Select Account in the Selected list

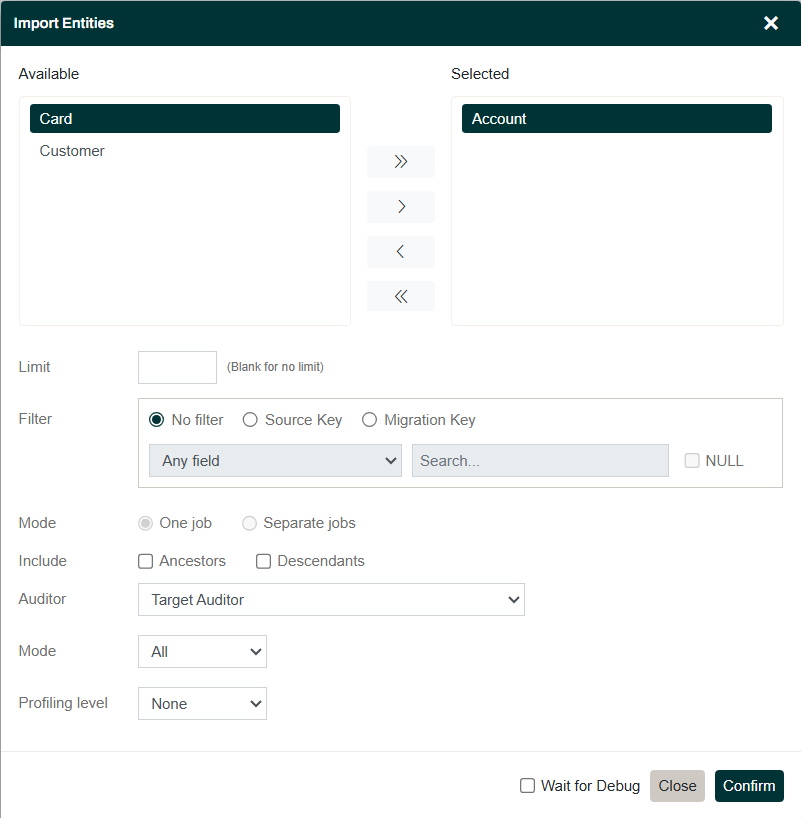[x=616, y=119]
